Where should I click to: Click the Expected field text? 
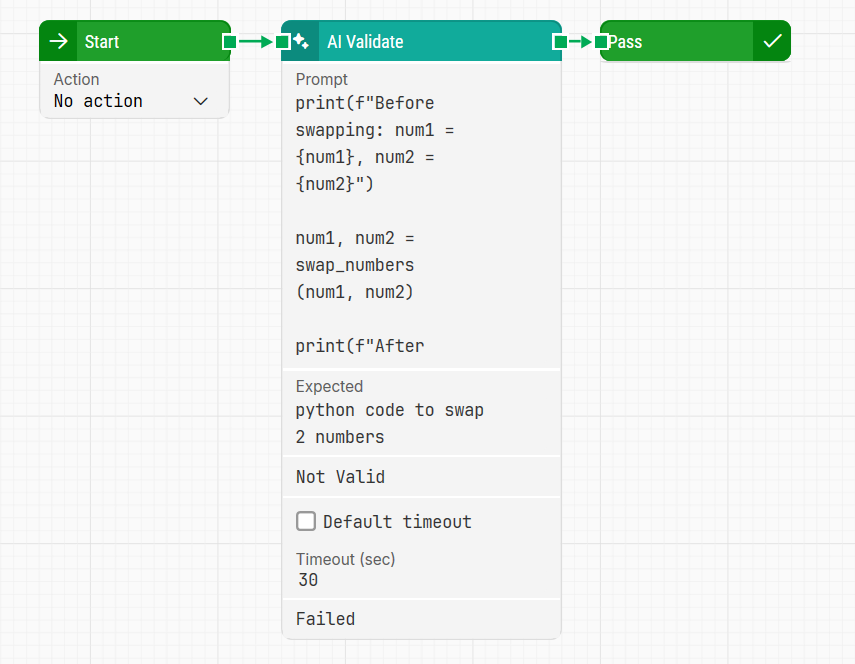pos(389,424)
